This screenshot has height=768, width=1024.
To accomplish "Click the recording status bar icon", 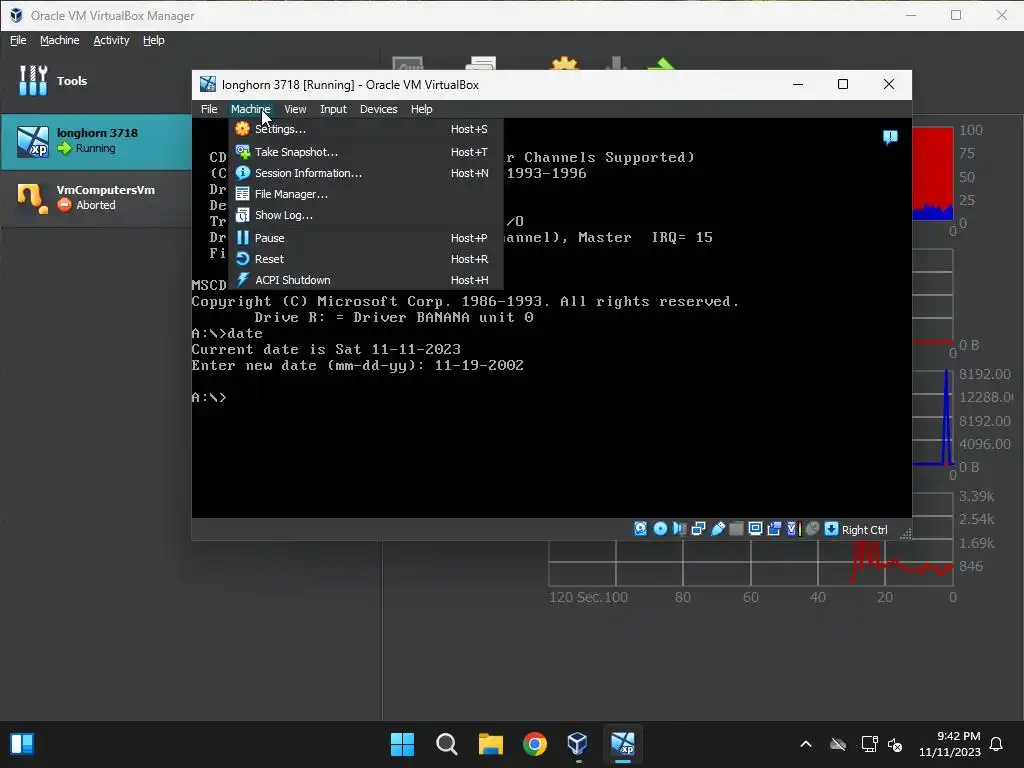I will tap(775, 529).
